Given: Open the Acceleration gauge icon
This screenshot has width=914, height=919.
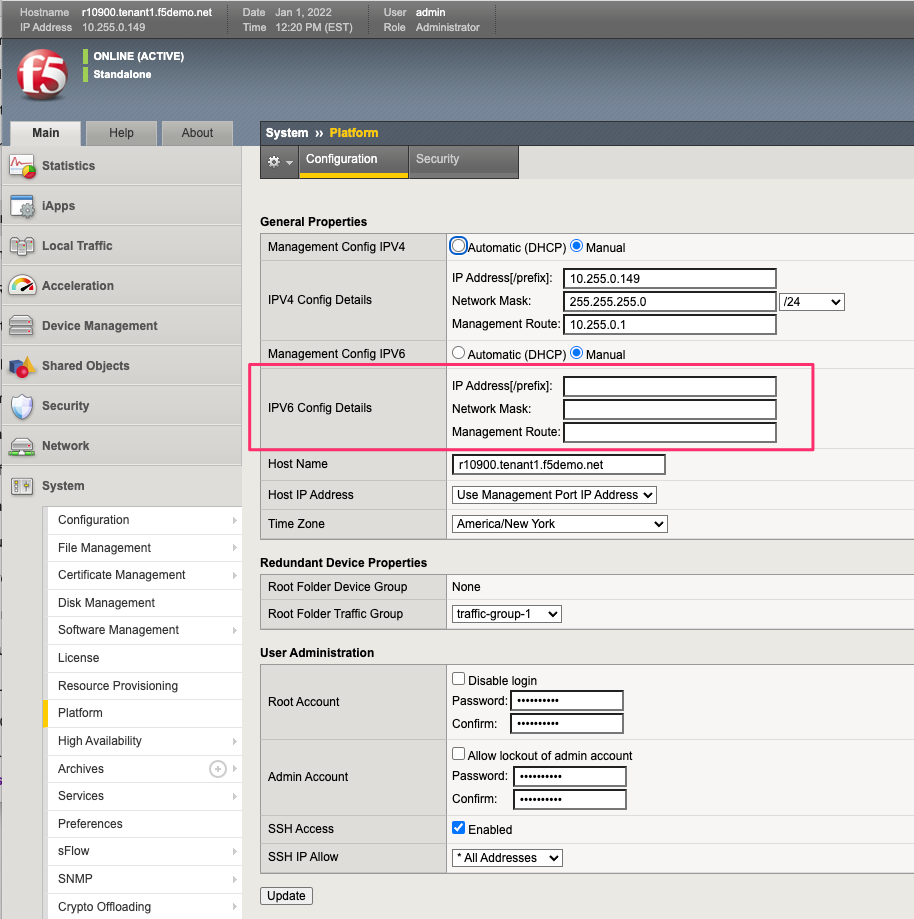Looking at the screenshot, I should coord(22,285).
